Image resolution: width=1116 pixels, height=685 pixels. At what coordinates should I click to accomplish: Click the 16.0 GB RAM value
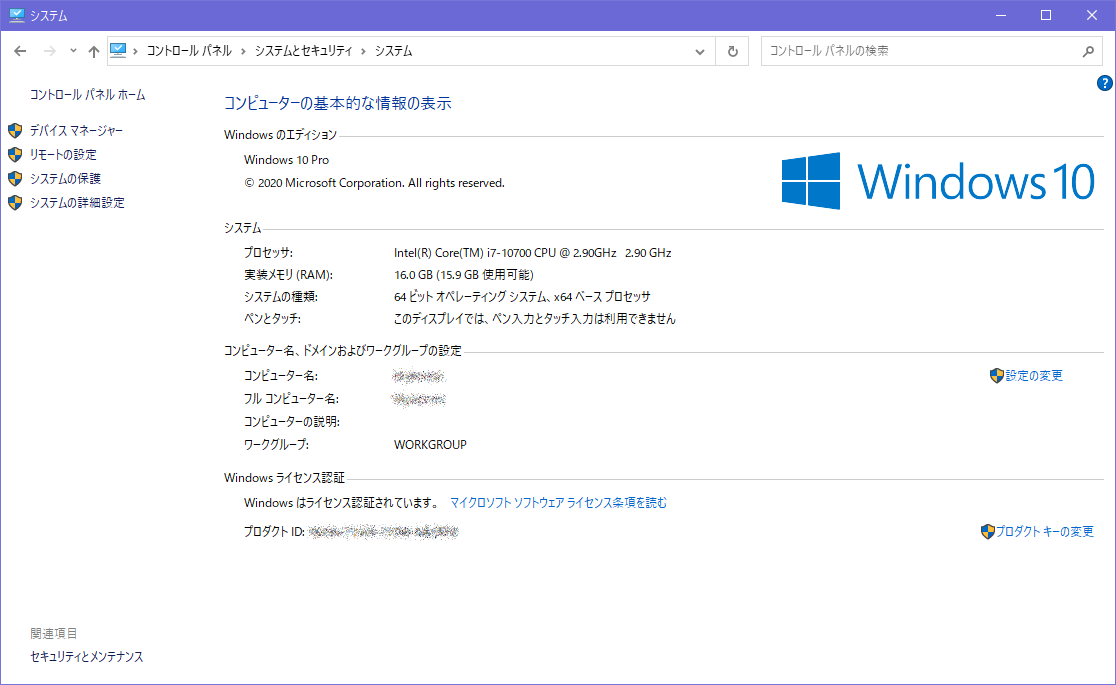click(x=463, y=275)
